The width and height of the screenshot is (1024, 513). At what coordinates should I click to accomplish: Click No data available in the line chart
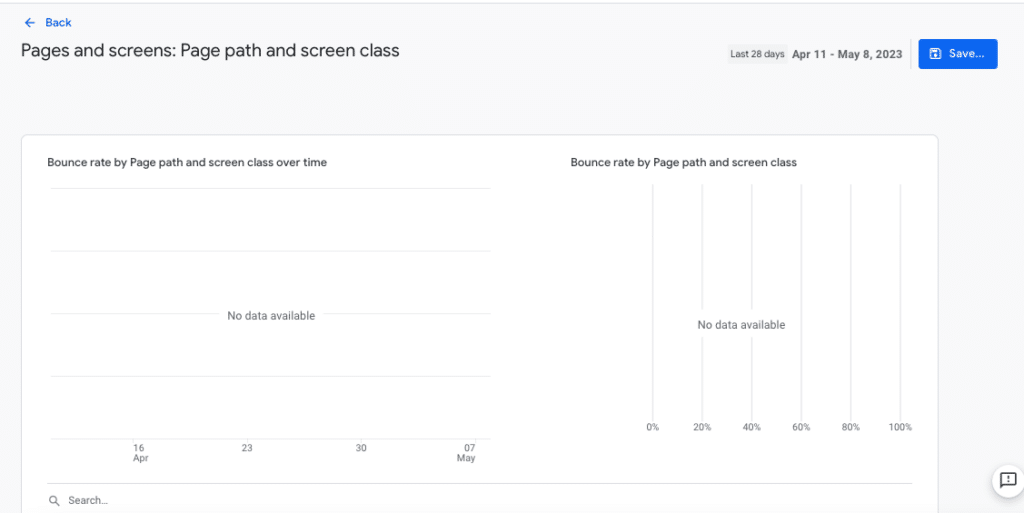(x=271, y=316)
